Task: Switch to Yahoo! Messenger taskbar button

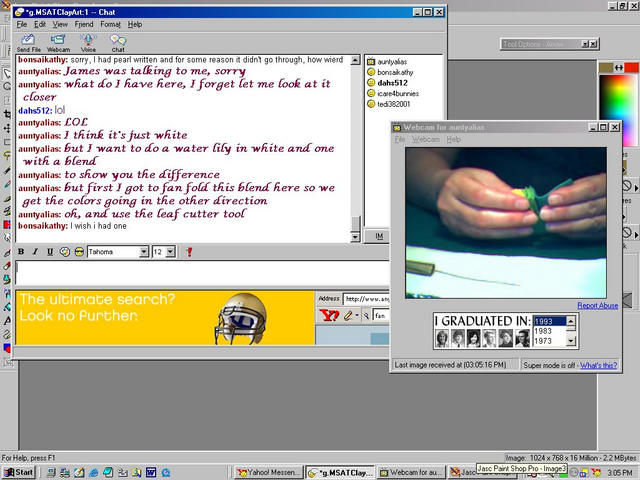Action: coord(269,473)
